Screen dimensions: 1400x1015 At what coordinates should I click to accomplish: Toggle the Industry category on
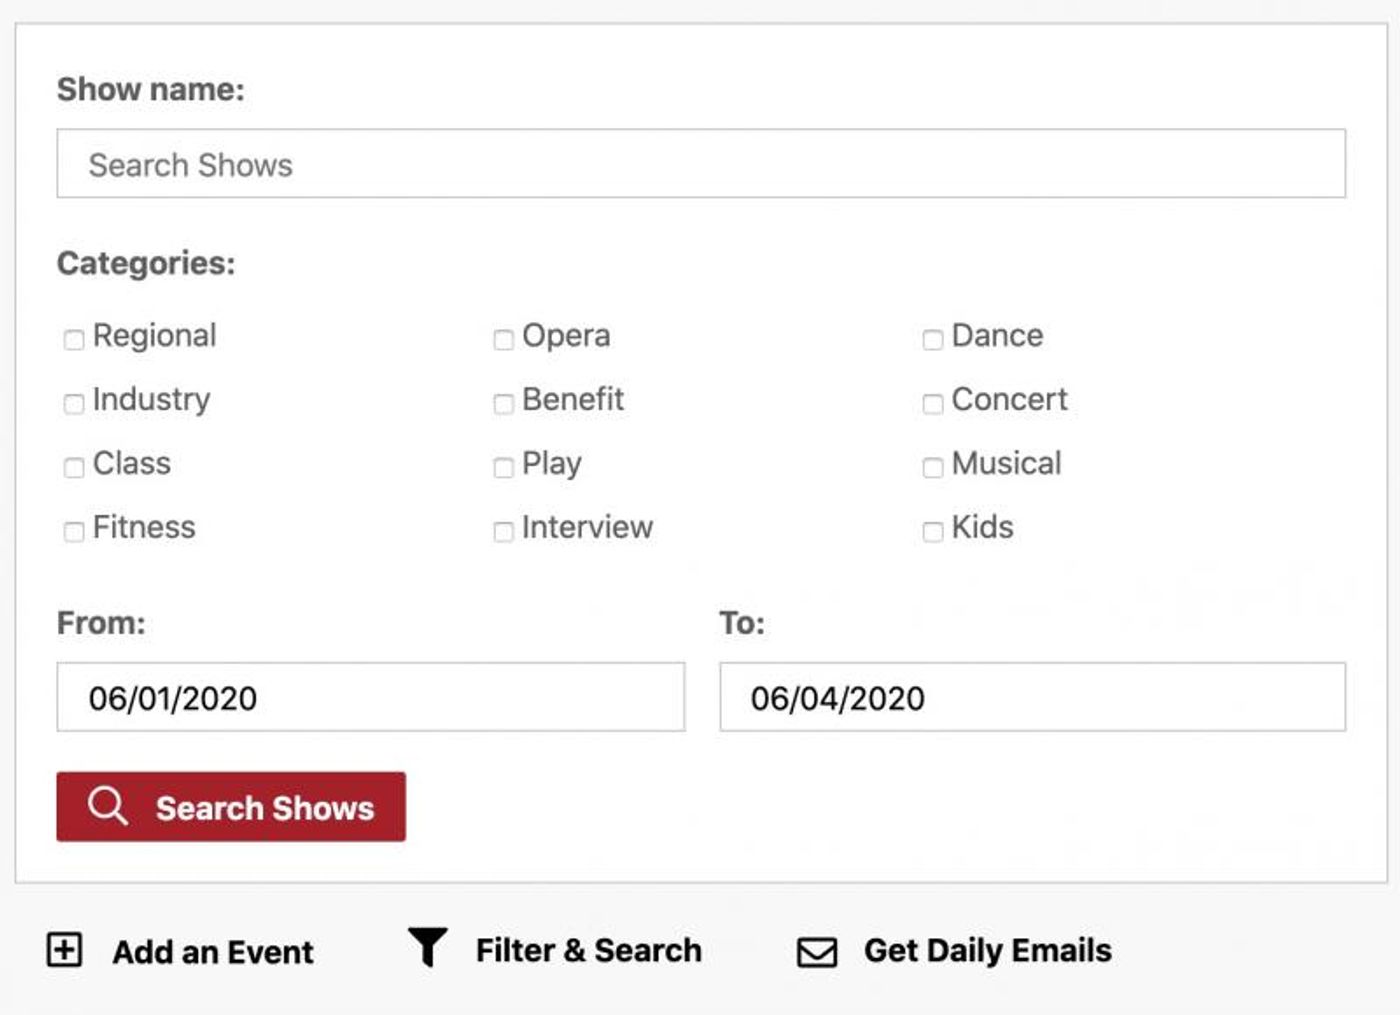click(73, 404)
